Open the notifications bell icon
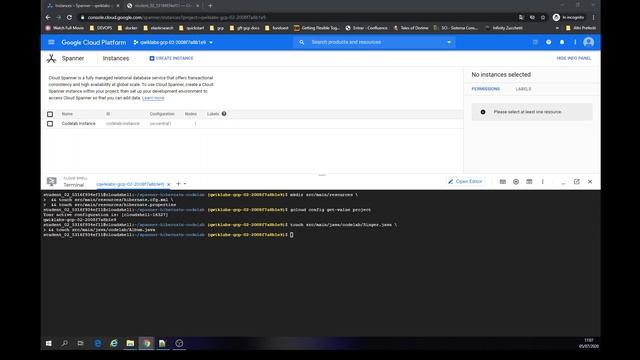 [x=562, y=42]
